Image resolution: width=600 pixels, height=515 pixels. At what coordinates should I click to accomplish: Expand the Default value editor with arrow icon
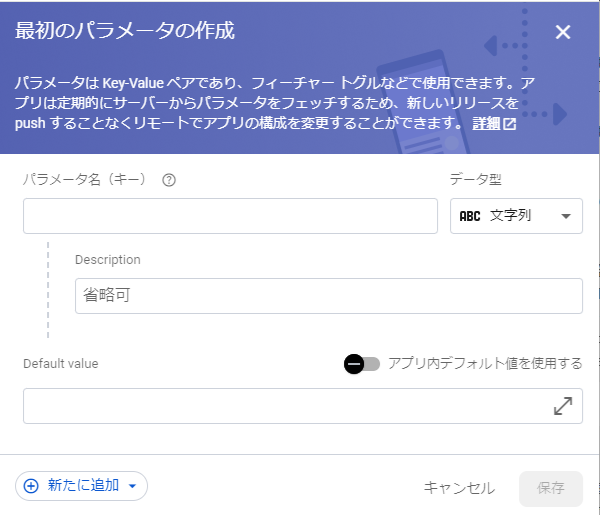click(x=563, y=406)
